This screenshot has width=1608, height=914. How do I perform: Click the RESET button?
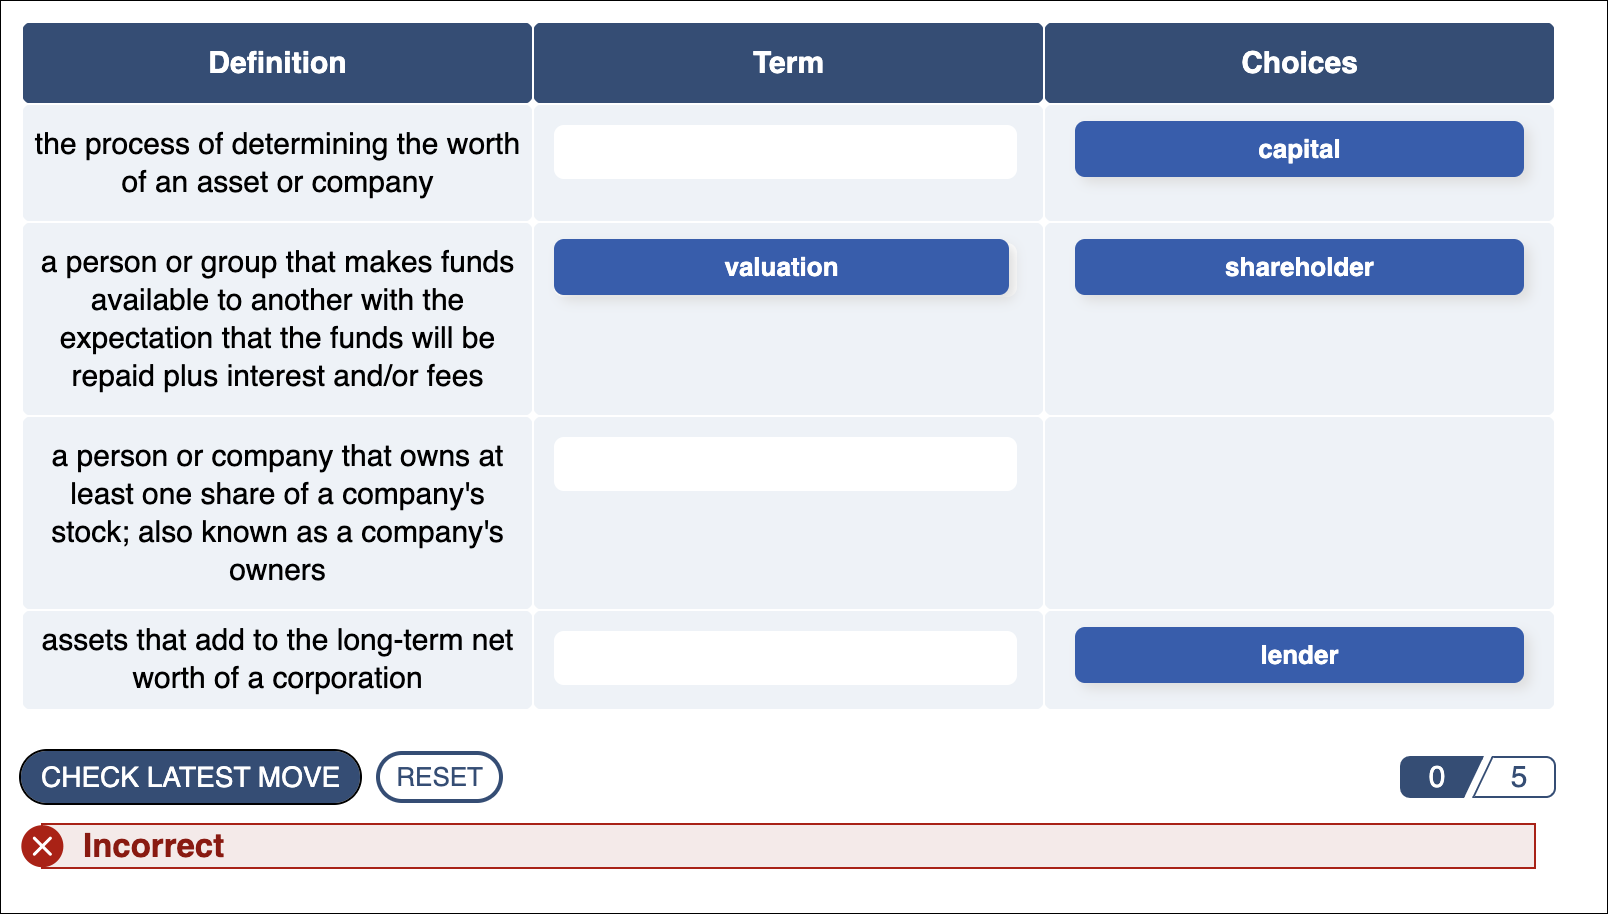(439, 777)
